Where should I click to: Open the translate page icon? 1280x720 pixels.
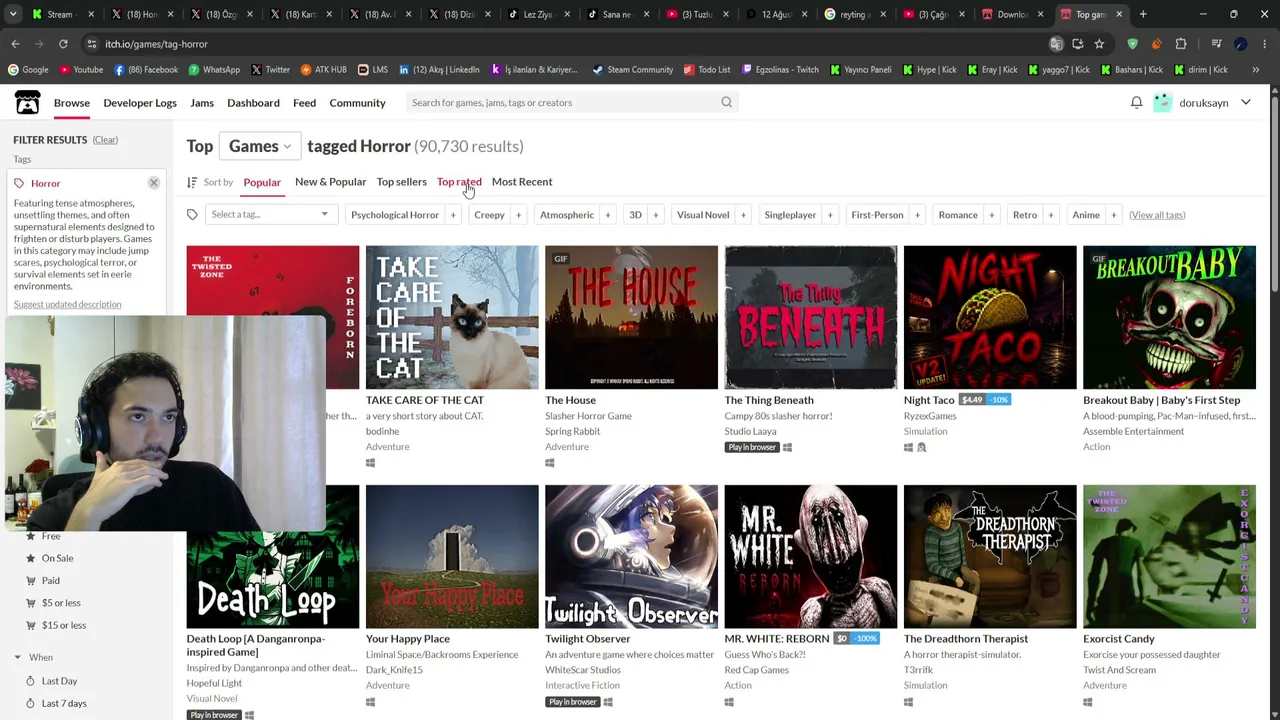1056,44
